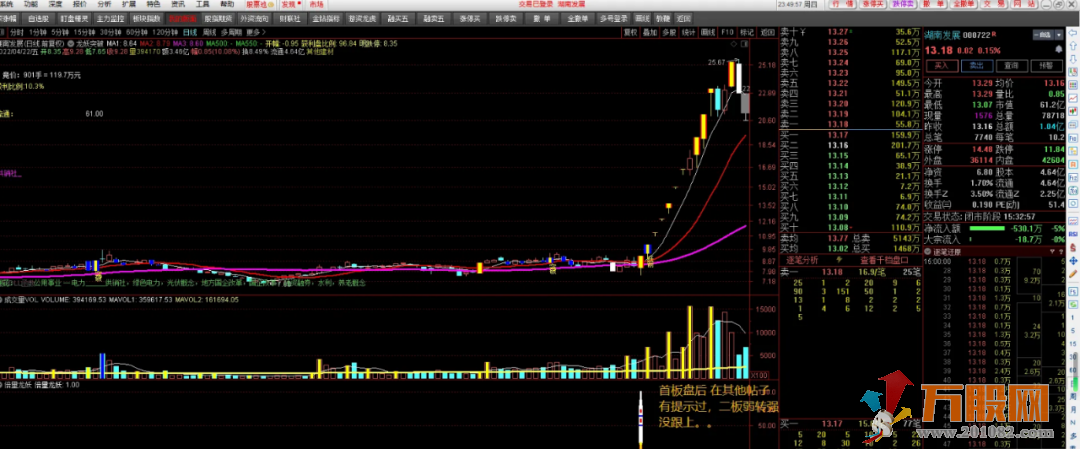1080x449 pixels.
Task: Open the 逐笔分析 tab
Action: 802,260
